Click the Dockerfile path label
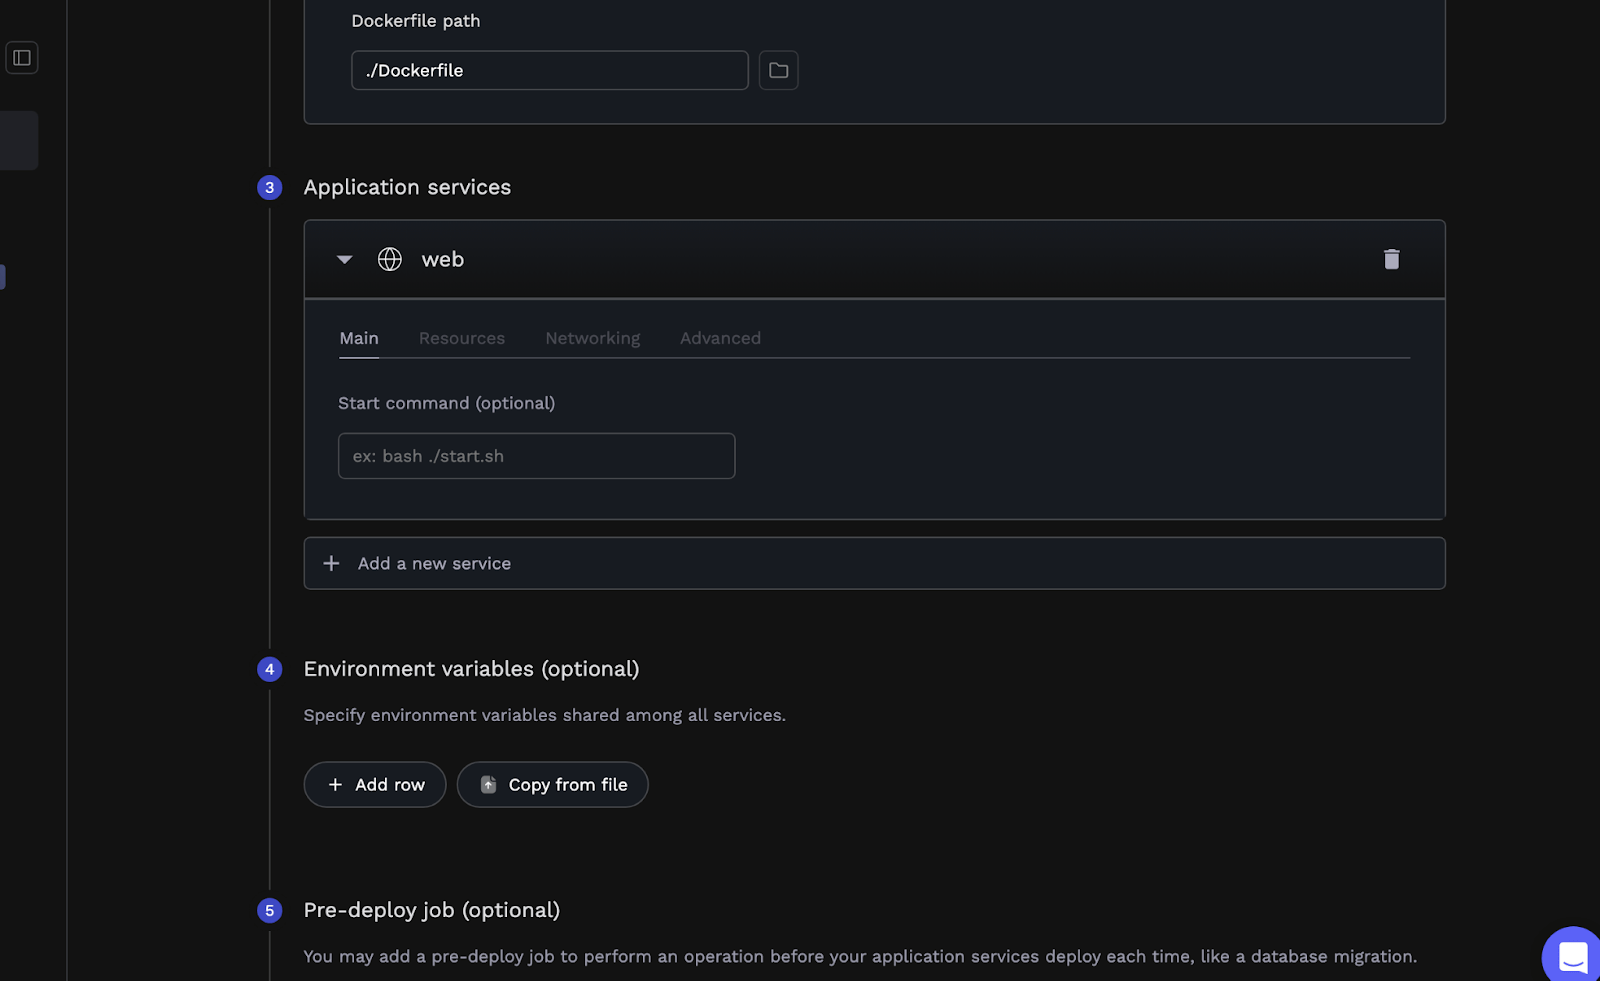 pos(416,21)
